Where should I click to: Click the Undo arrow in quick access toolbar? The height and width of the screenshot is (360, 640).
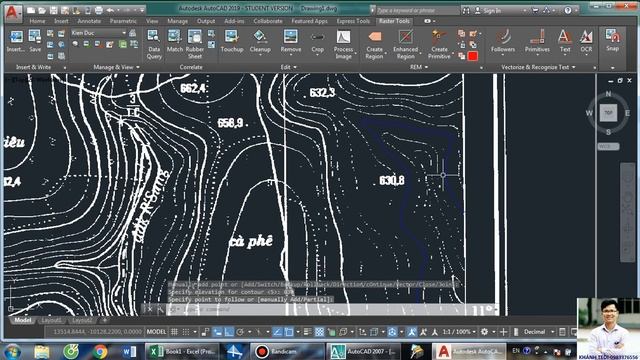tap(110, 10)
